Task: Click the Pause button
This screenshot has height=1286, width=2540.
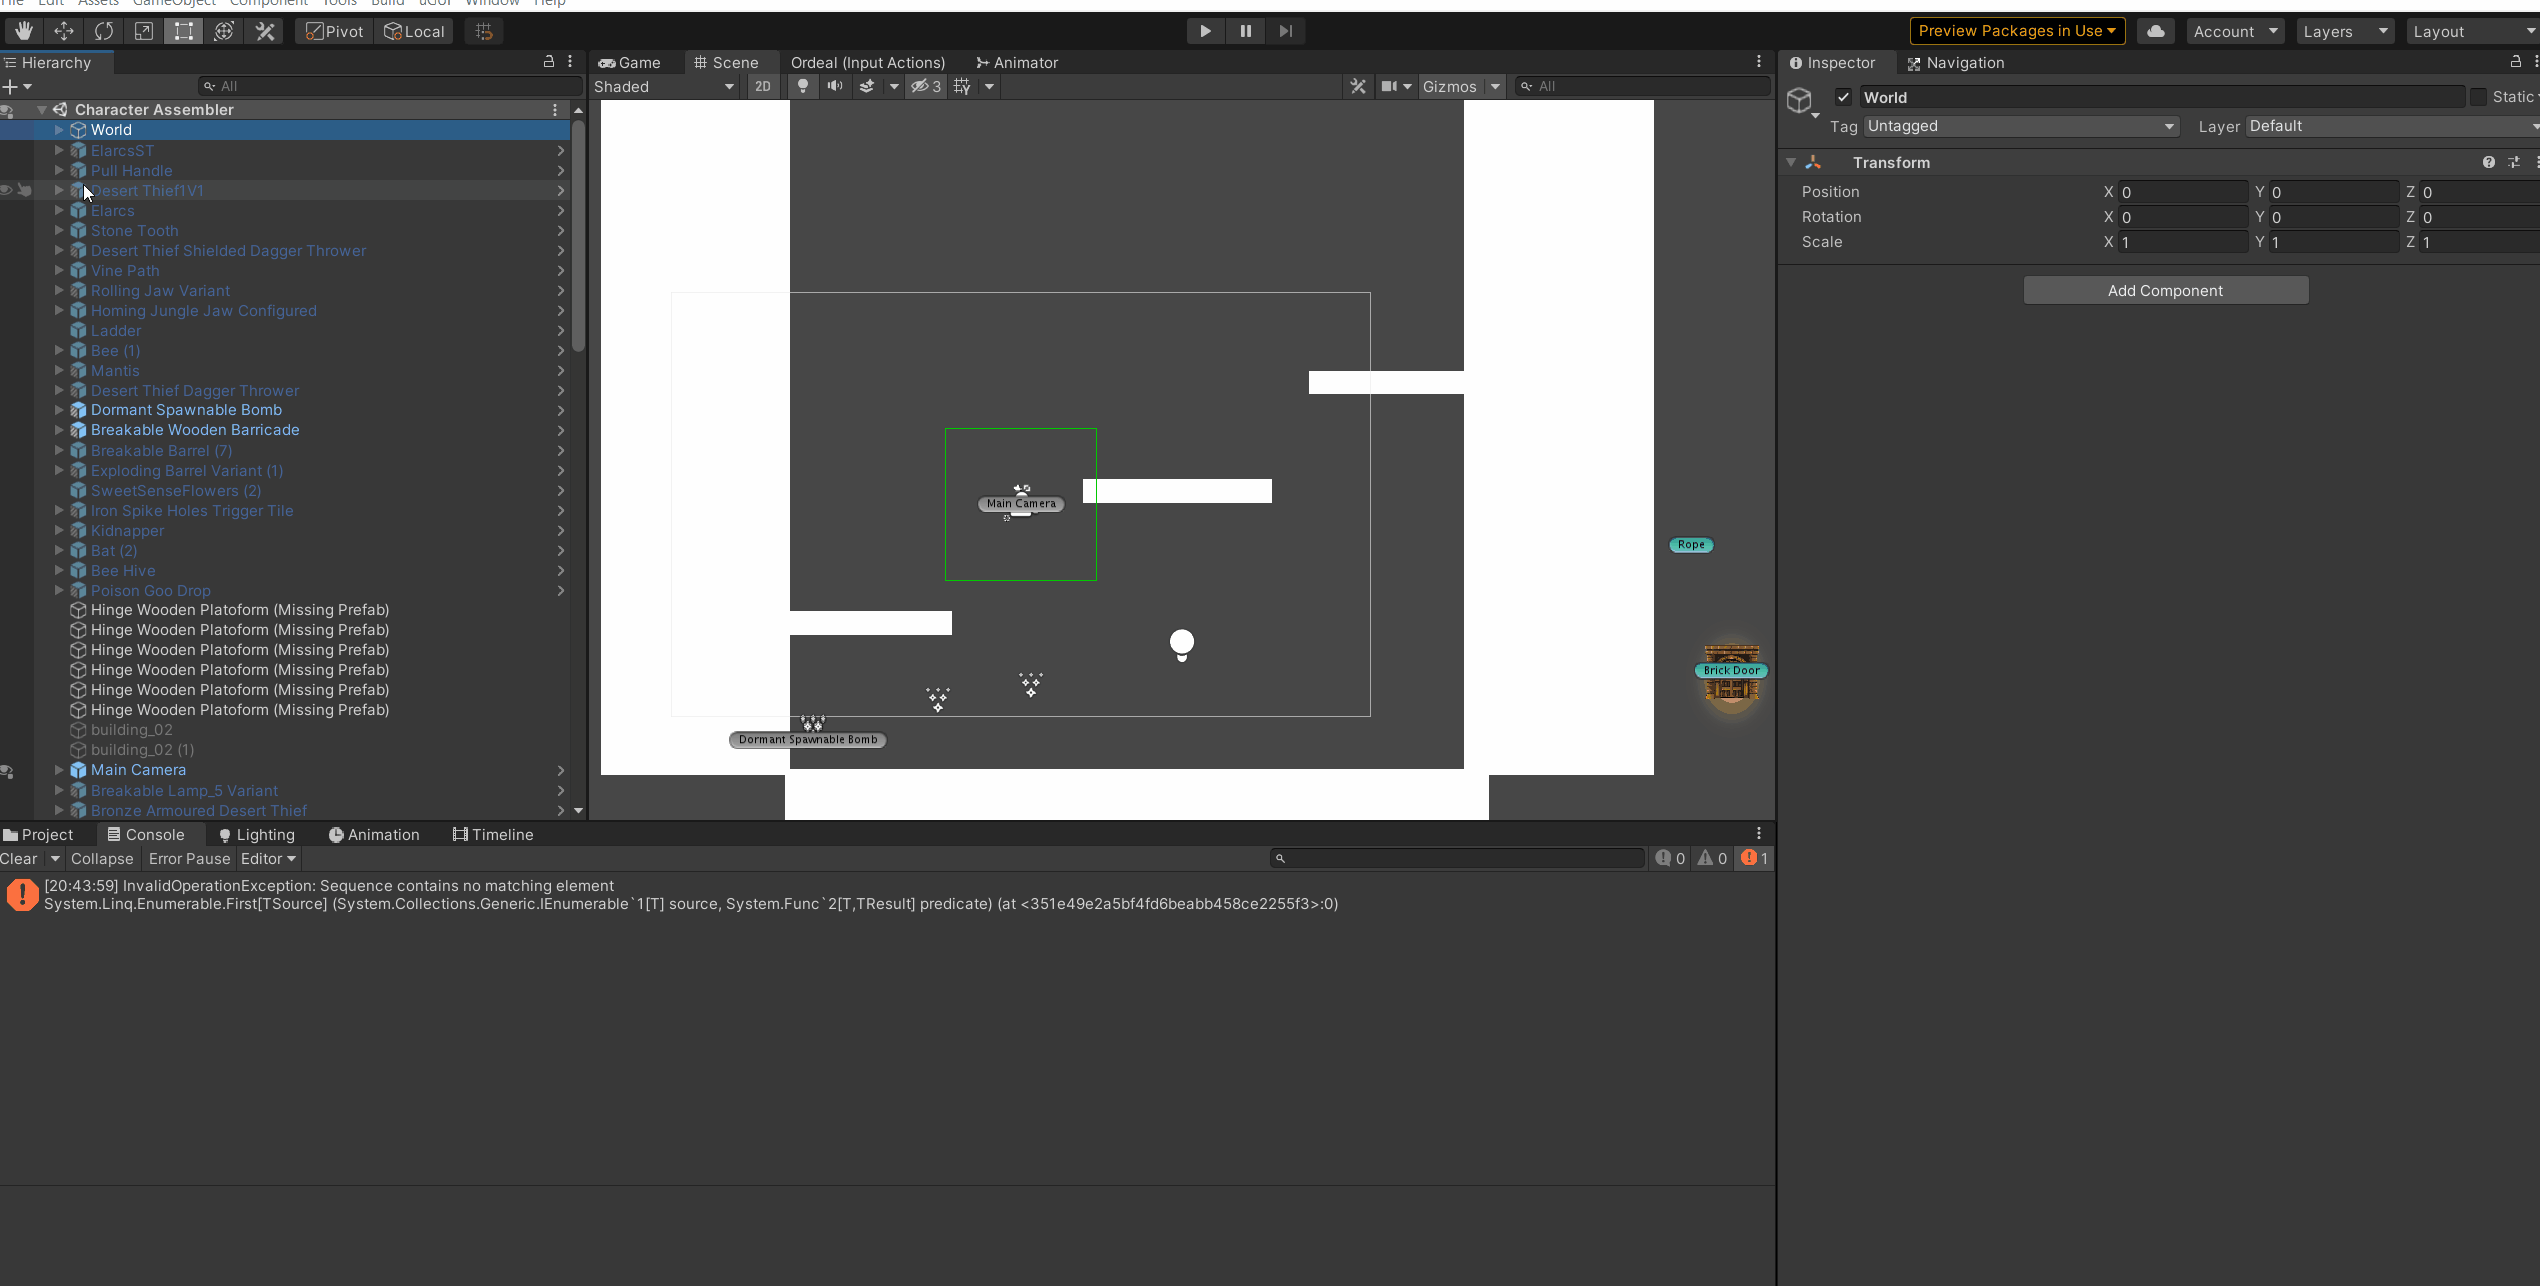Action: point(1245,31)
